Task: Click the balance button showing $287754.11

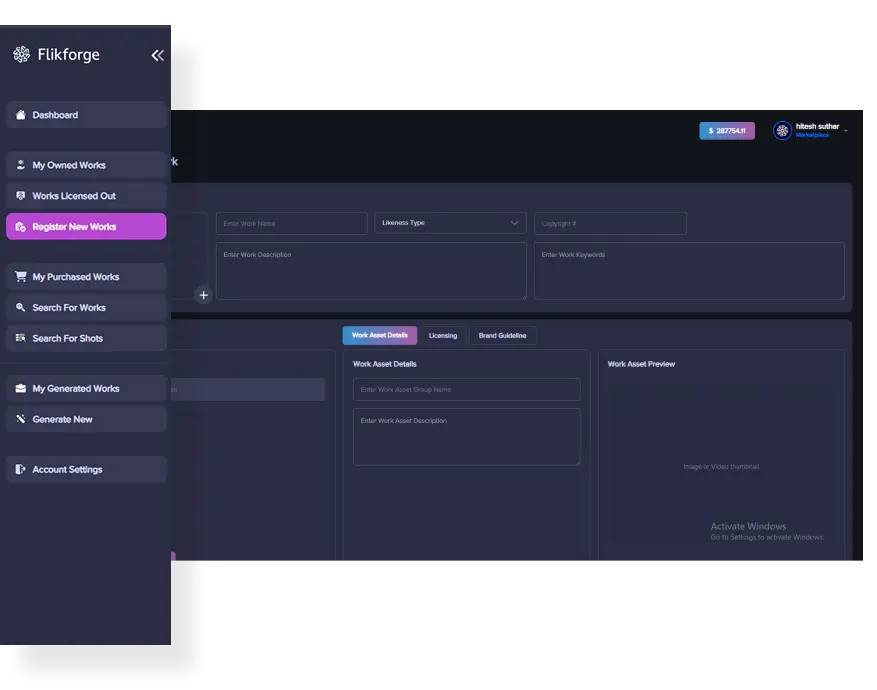Action: pyautogui.click(x=727, y=131)
